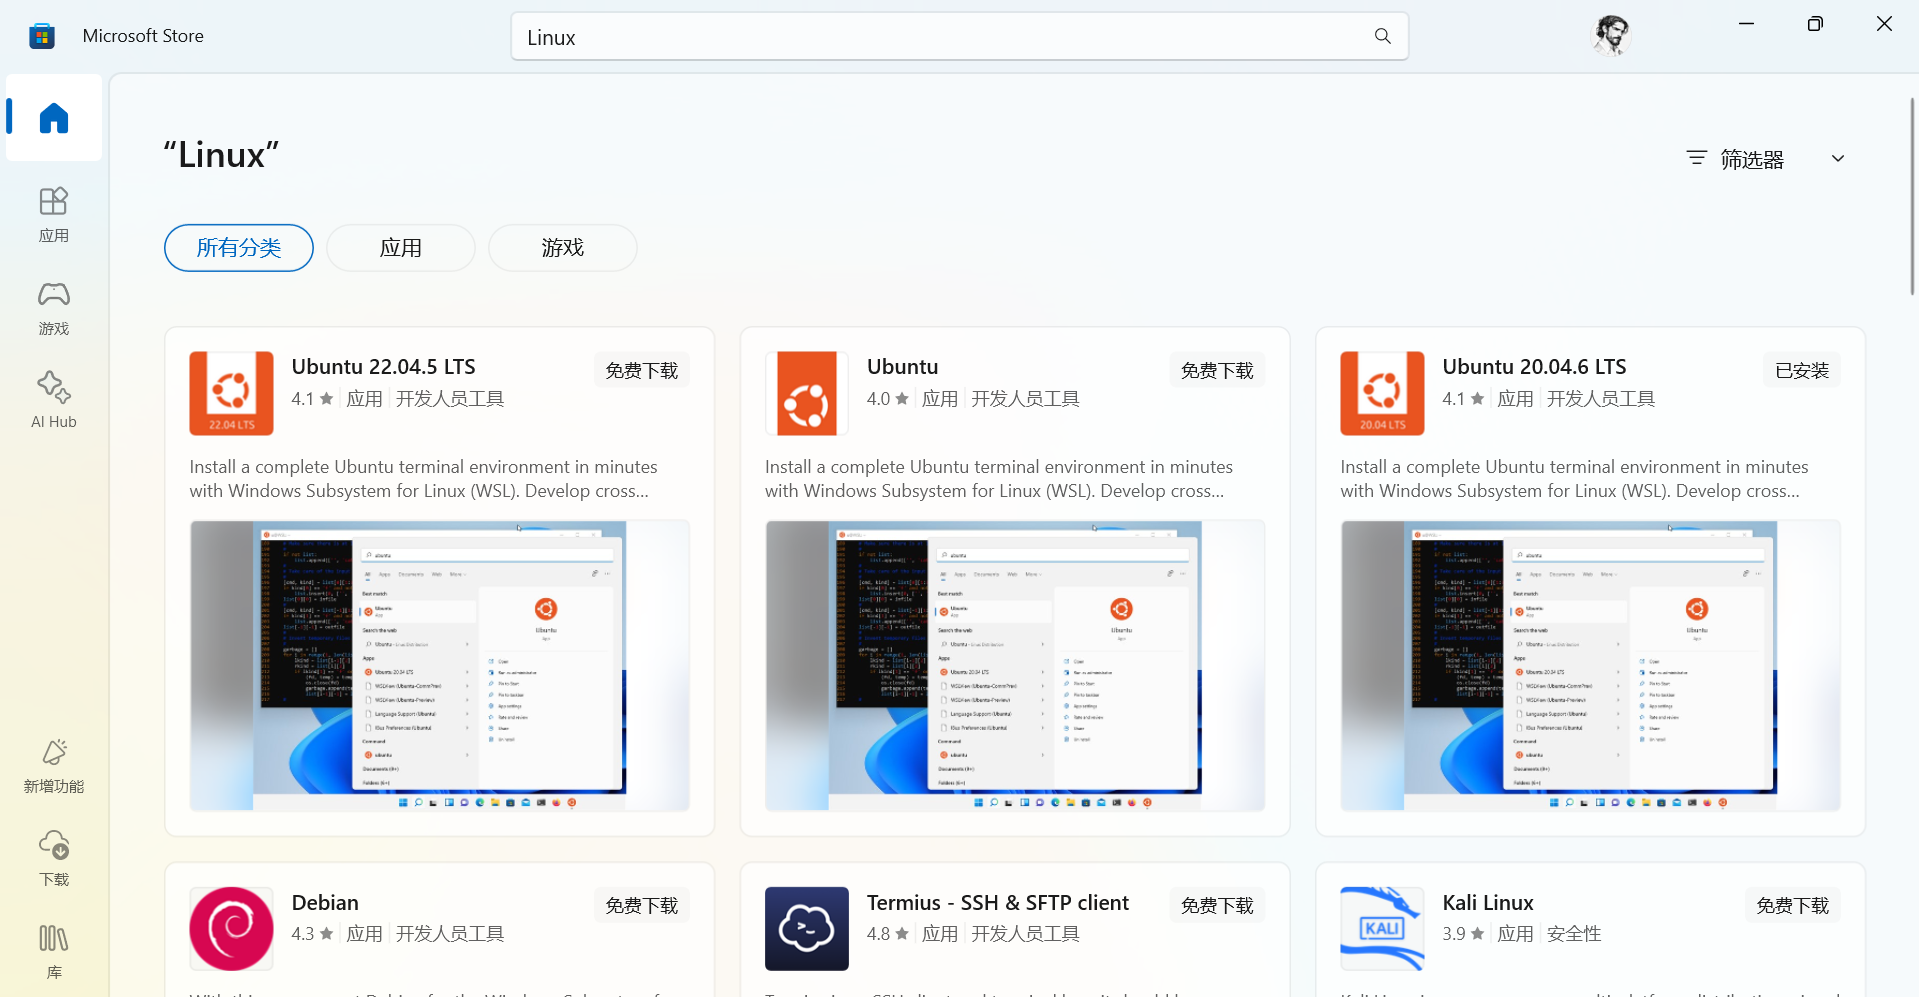The height and width of the screenshot is (997, 1919).
Task: Click the search magnifier icon
Action: (1383, 36)
